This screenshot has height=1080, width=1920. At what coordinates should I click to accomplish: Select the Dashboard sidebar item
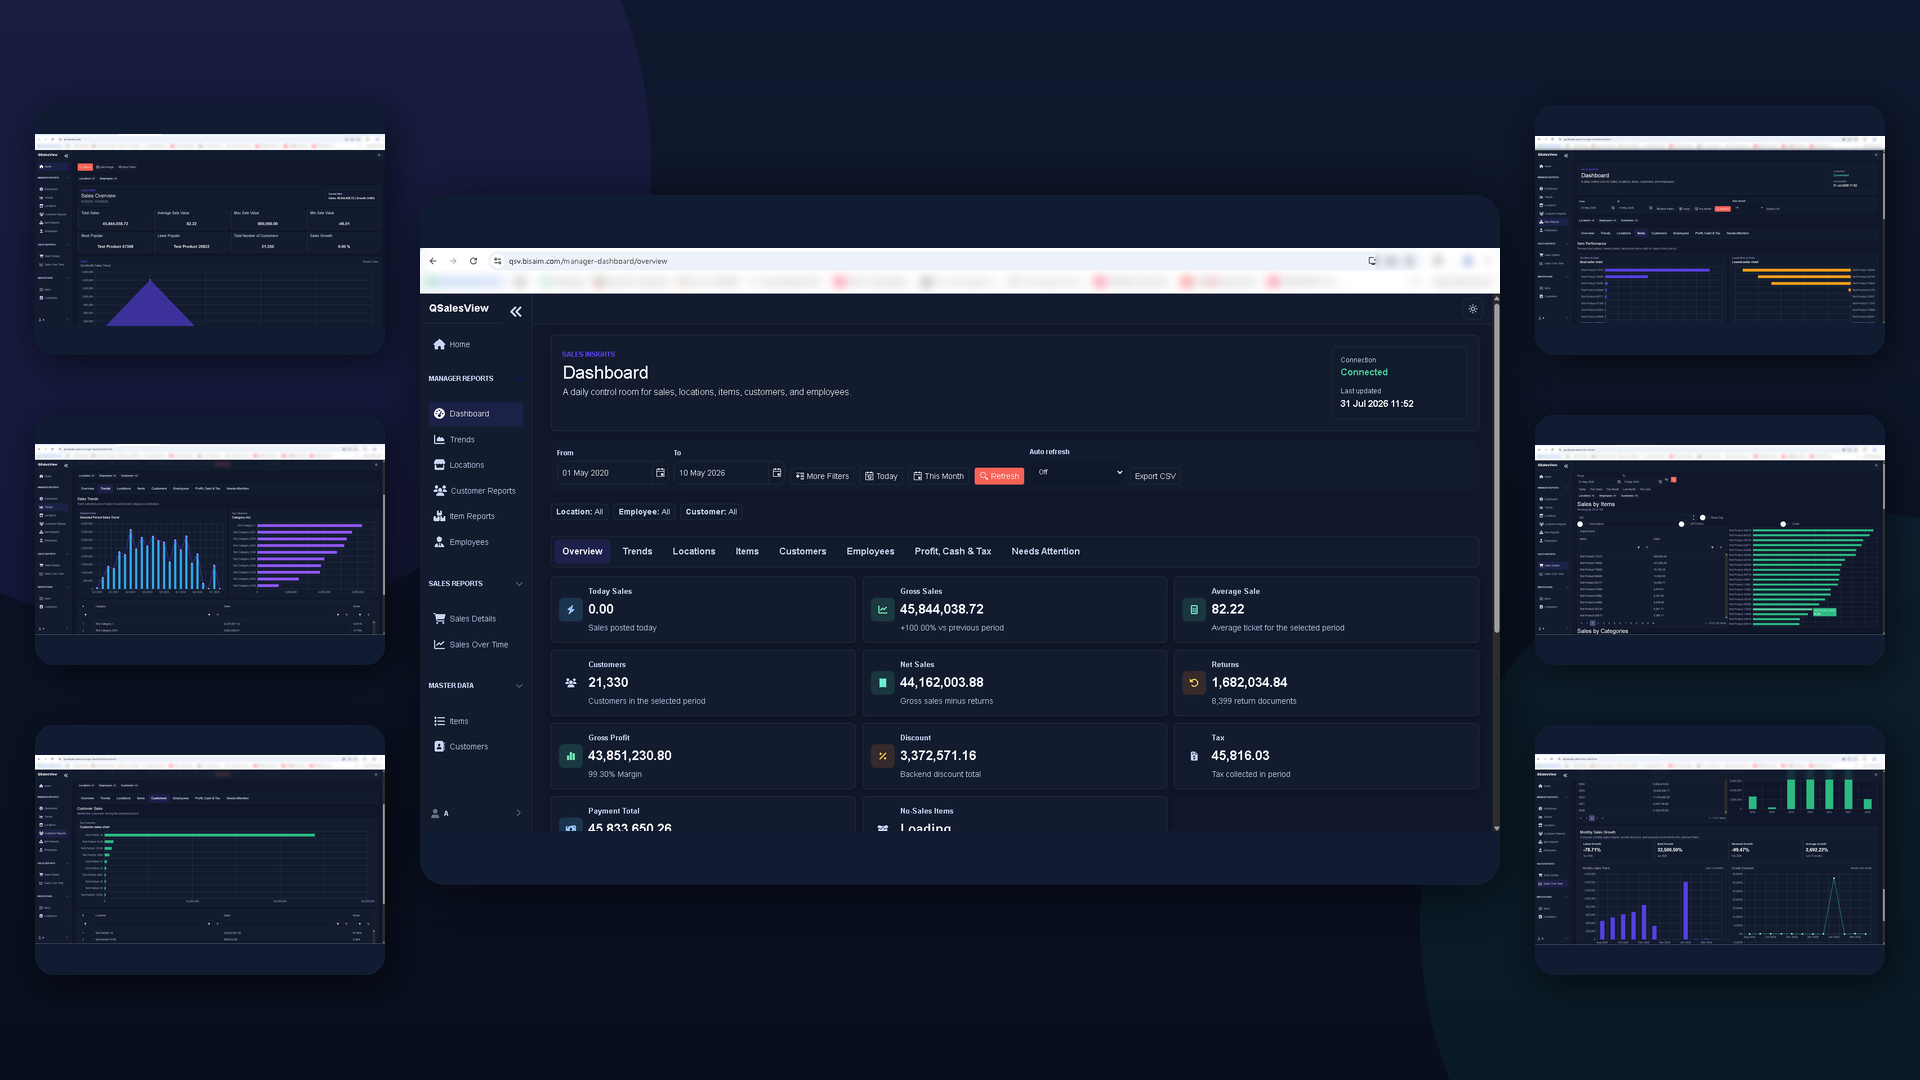click(x=476, y=414)
